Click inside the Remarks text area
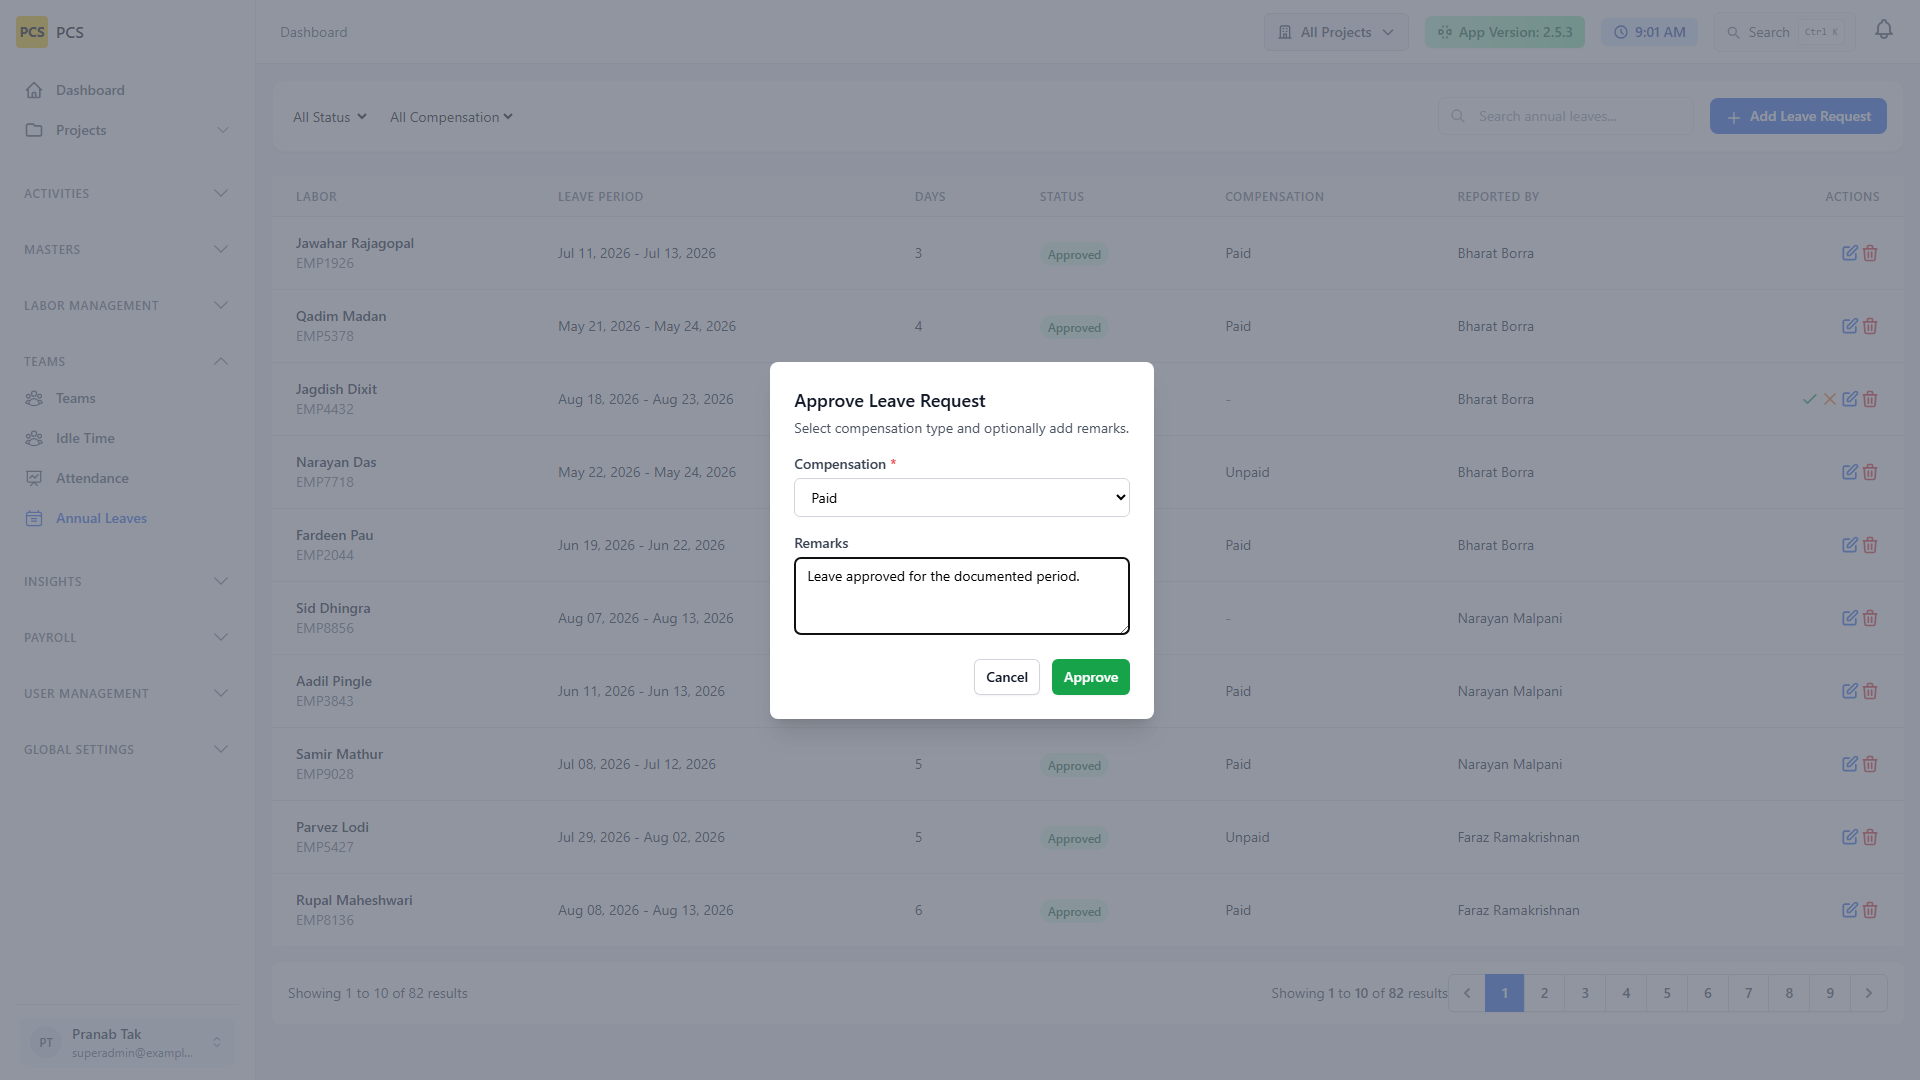 [x=961, y=596]
